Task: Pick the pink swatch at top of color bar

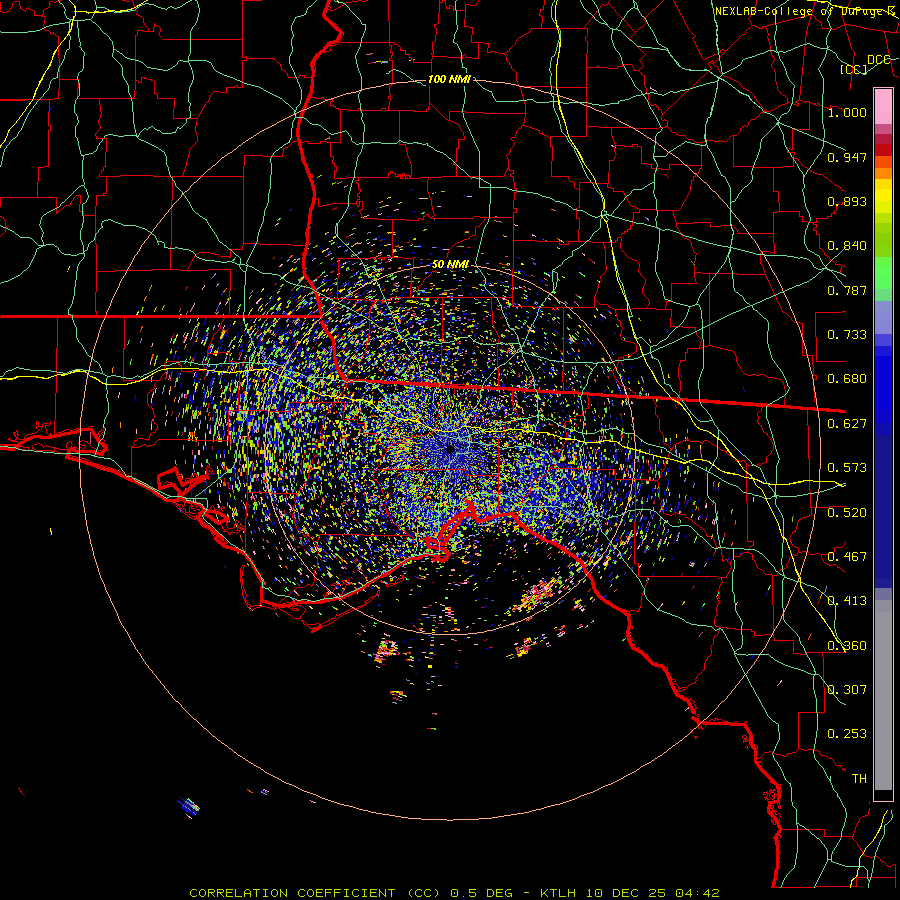Action: click(x=883, y=106)
